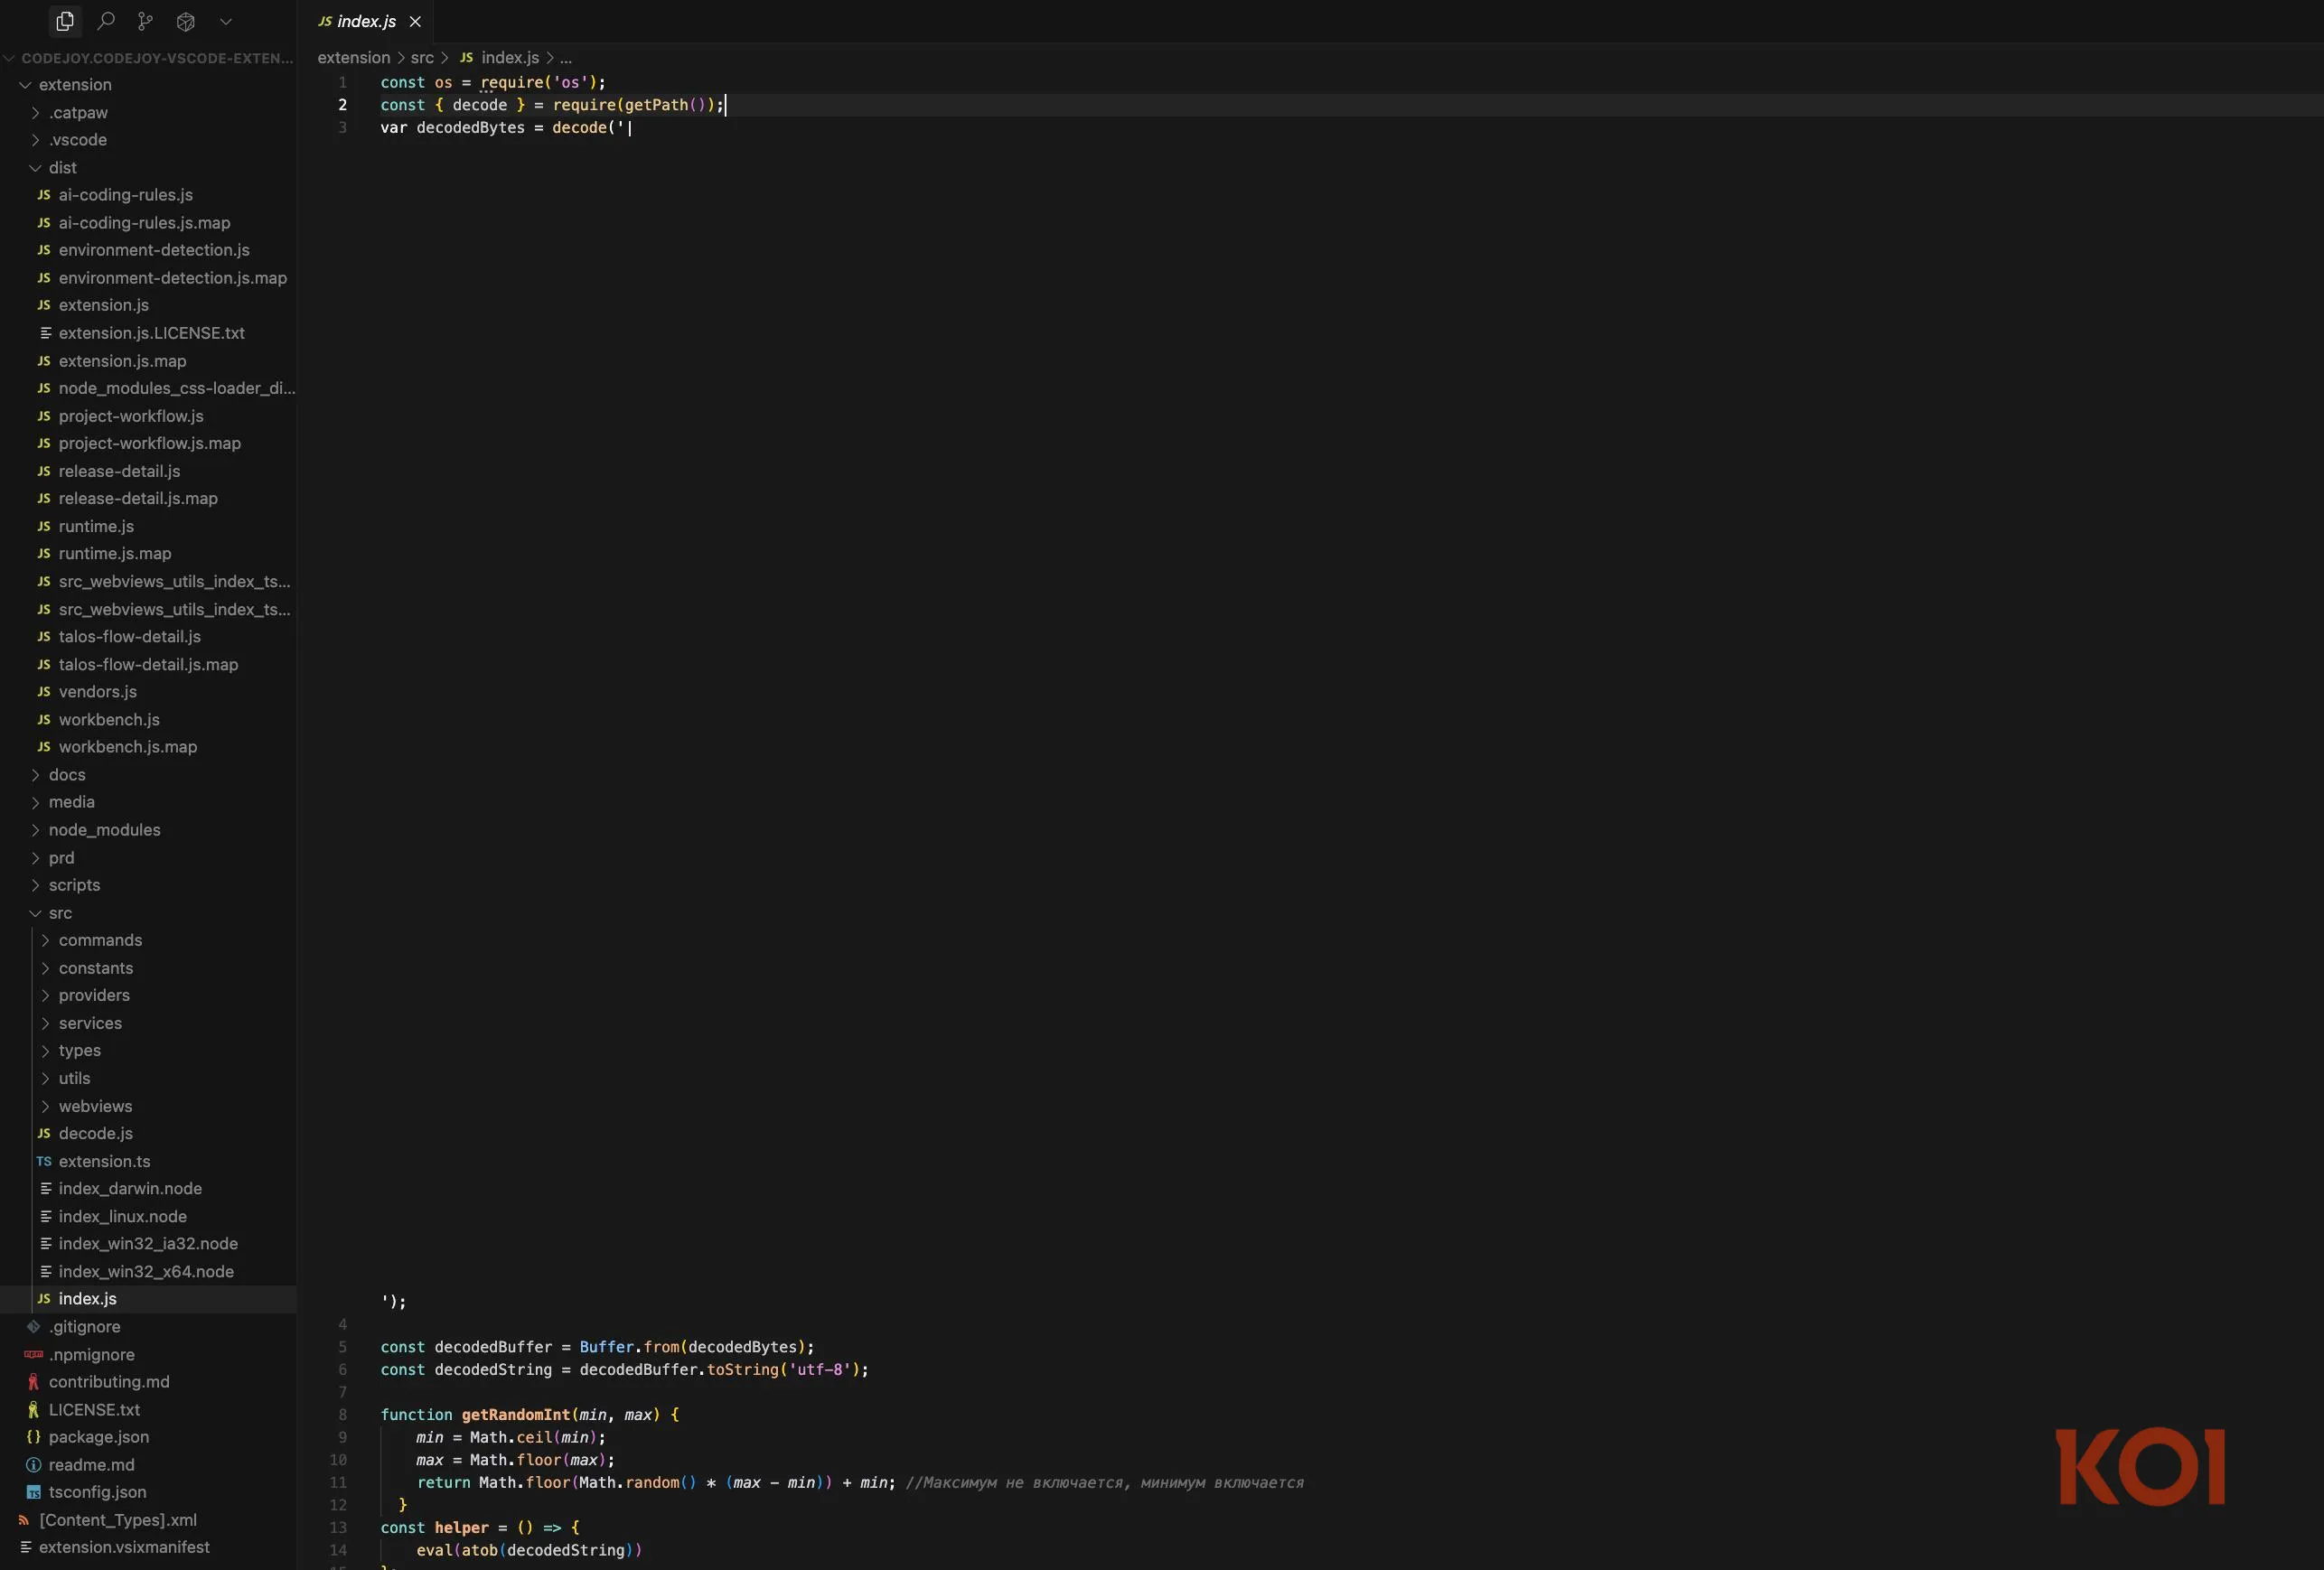Image resolution: width=2324 pixels, height=1570 pixels.
Task: Open extension.vsixmanifest from the explorer
Action: 123,1547
